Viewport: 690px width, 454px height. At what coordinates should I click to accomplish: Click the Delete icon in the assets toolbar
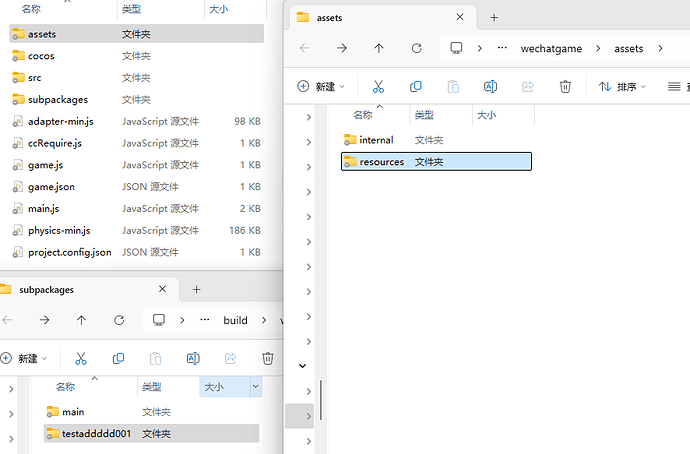pos(565,86)
